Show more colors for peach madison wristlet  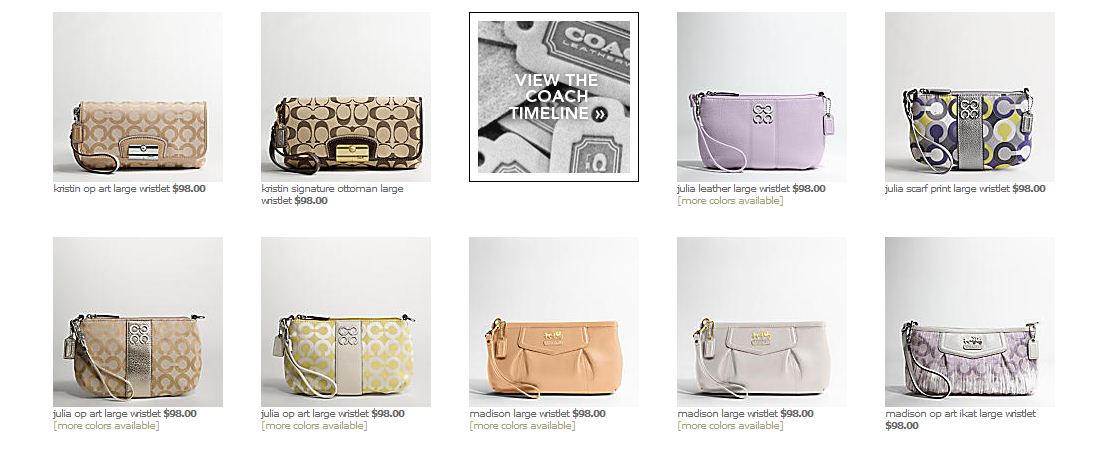point(522,426)
